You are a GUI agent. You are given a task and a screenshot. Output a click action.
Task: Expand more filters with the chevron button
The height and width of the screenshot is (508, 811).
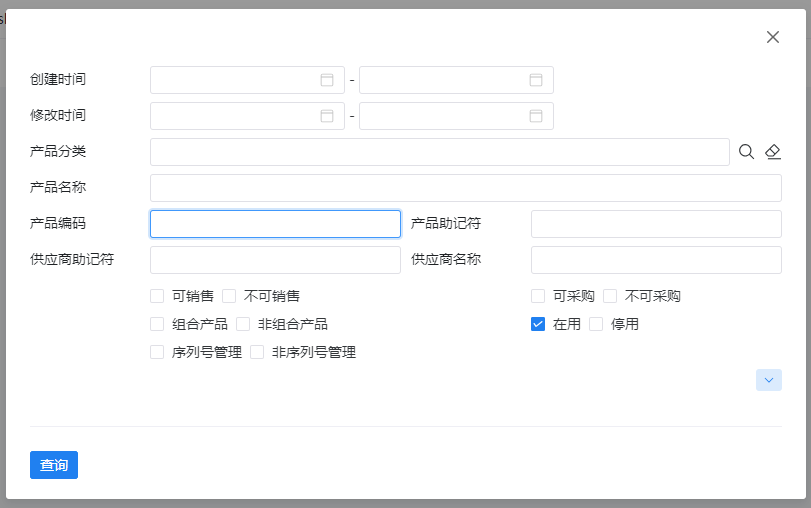tap(769, 380)
